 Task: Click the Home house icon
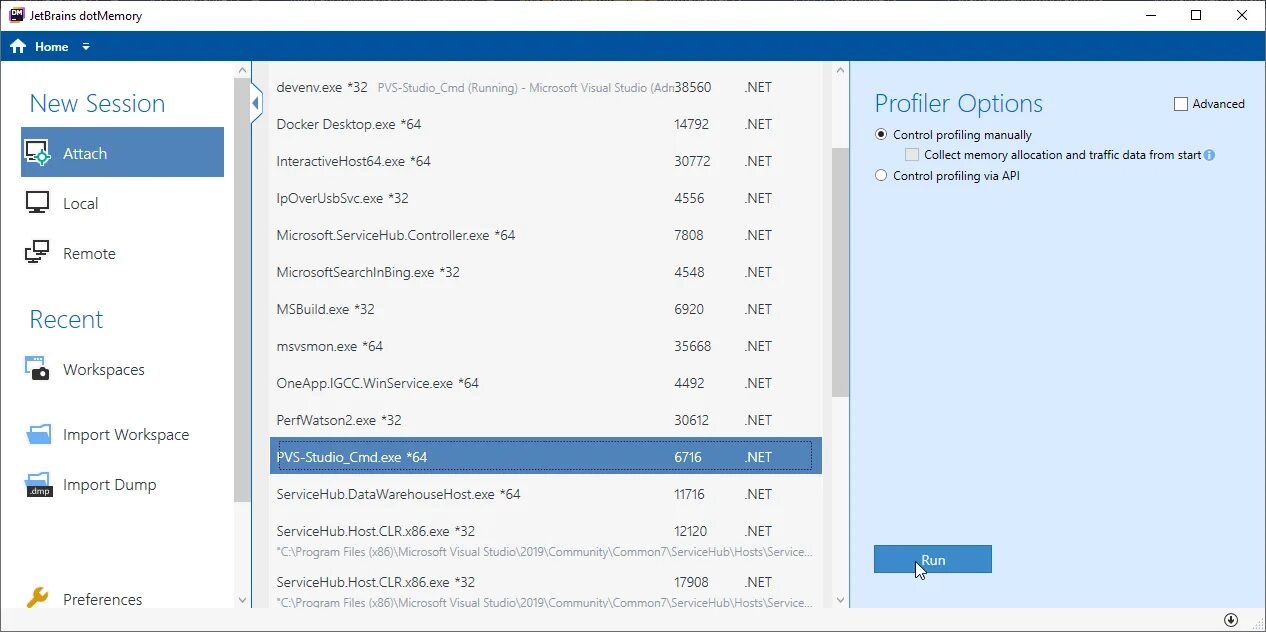pos(18,46)
